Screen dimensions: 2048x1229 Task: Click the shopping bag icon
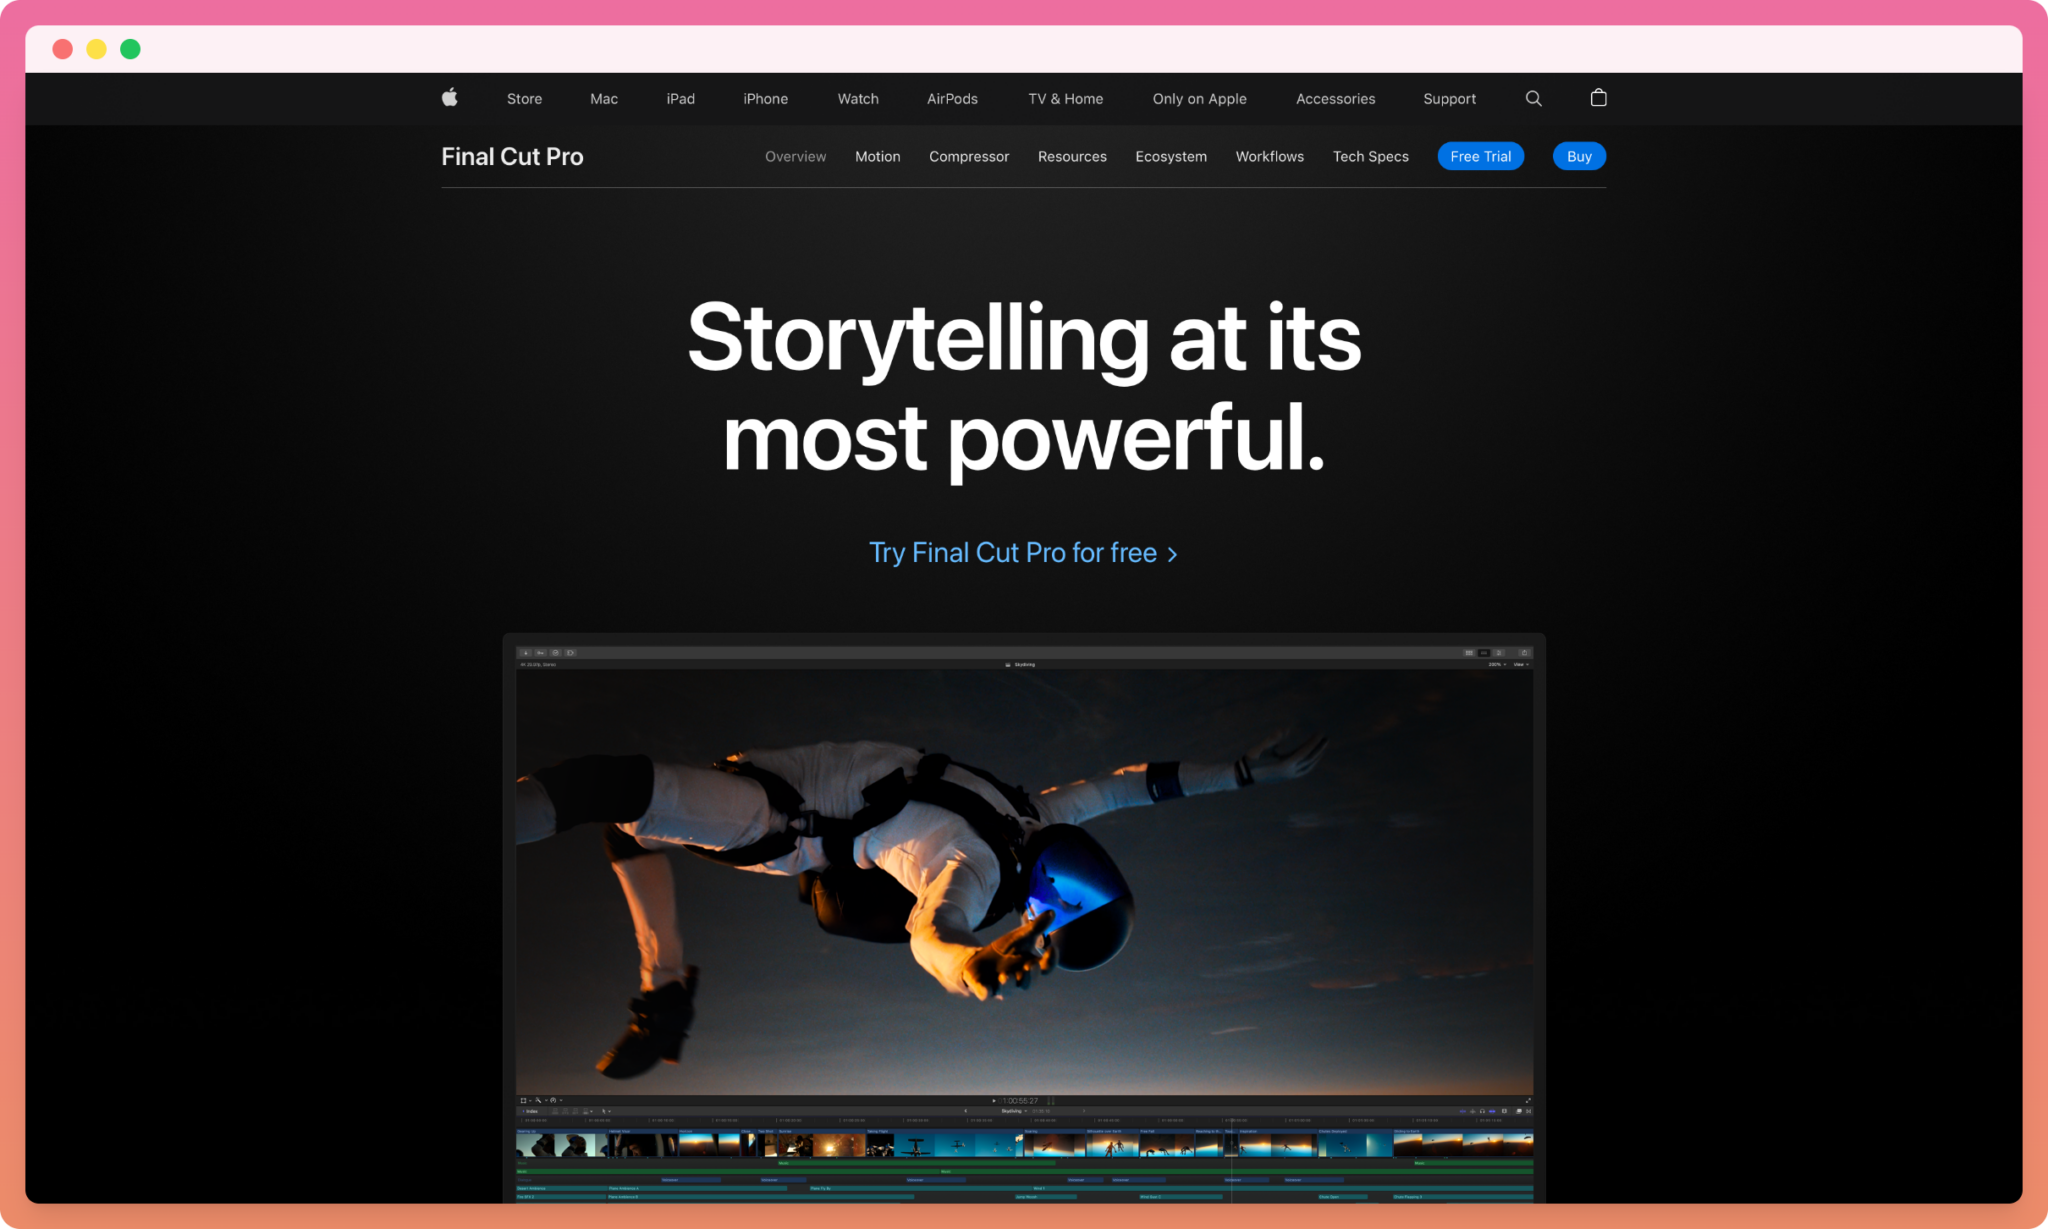pos(1598,98)
